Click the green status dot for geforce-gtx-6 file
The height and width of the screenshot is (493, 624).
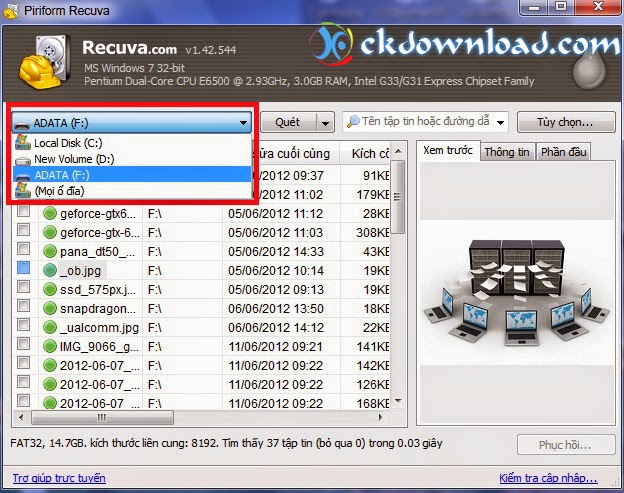click(x=50, y=232)
